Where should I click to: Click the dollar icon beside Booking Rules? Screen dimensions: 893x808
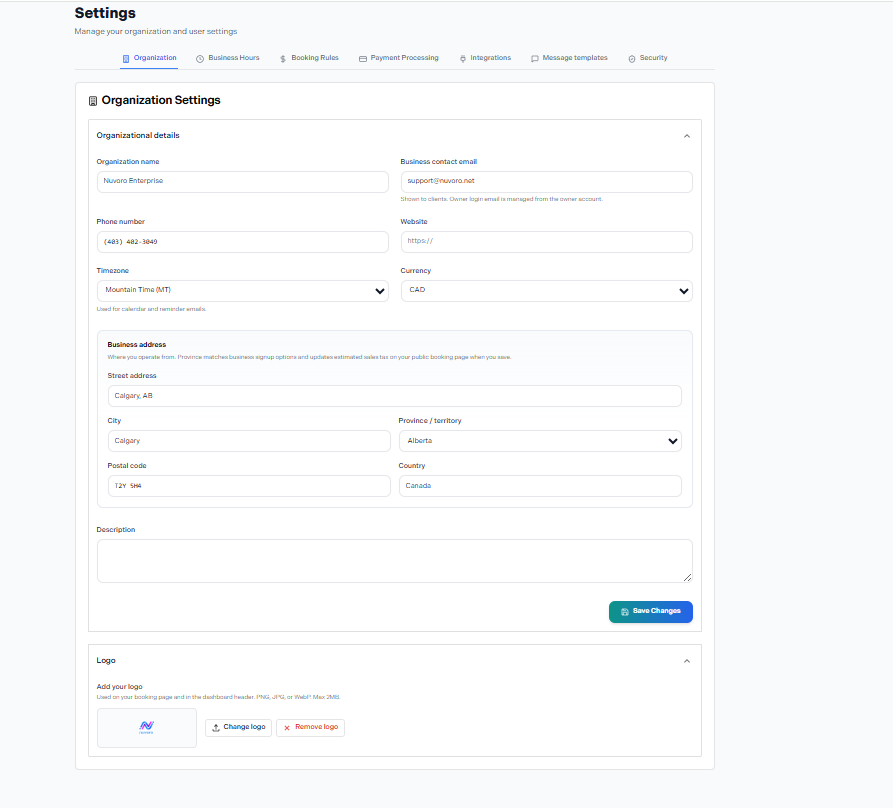(x=283, y=59)
